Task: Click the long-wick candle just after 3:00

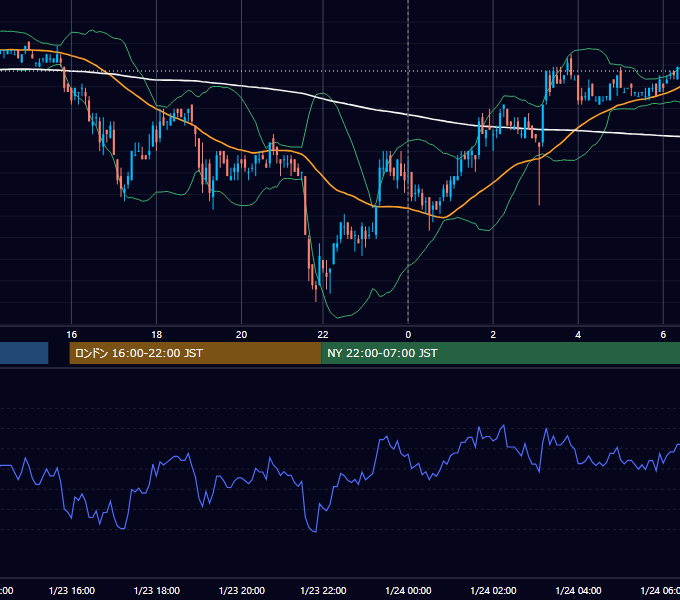Action: click(x=539, y=173)
